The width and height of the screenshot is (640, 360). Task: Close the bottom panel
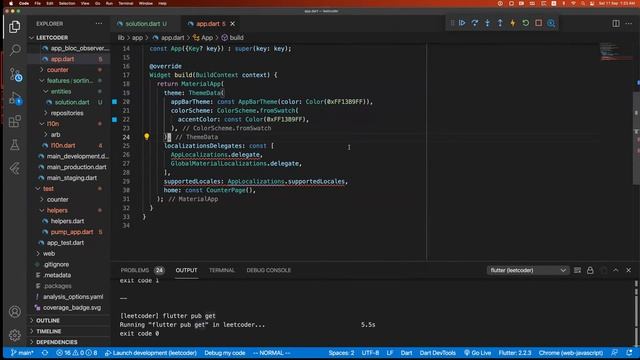[629, 270]
